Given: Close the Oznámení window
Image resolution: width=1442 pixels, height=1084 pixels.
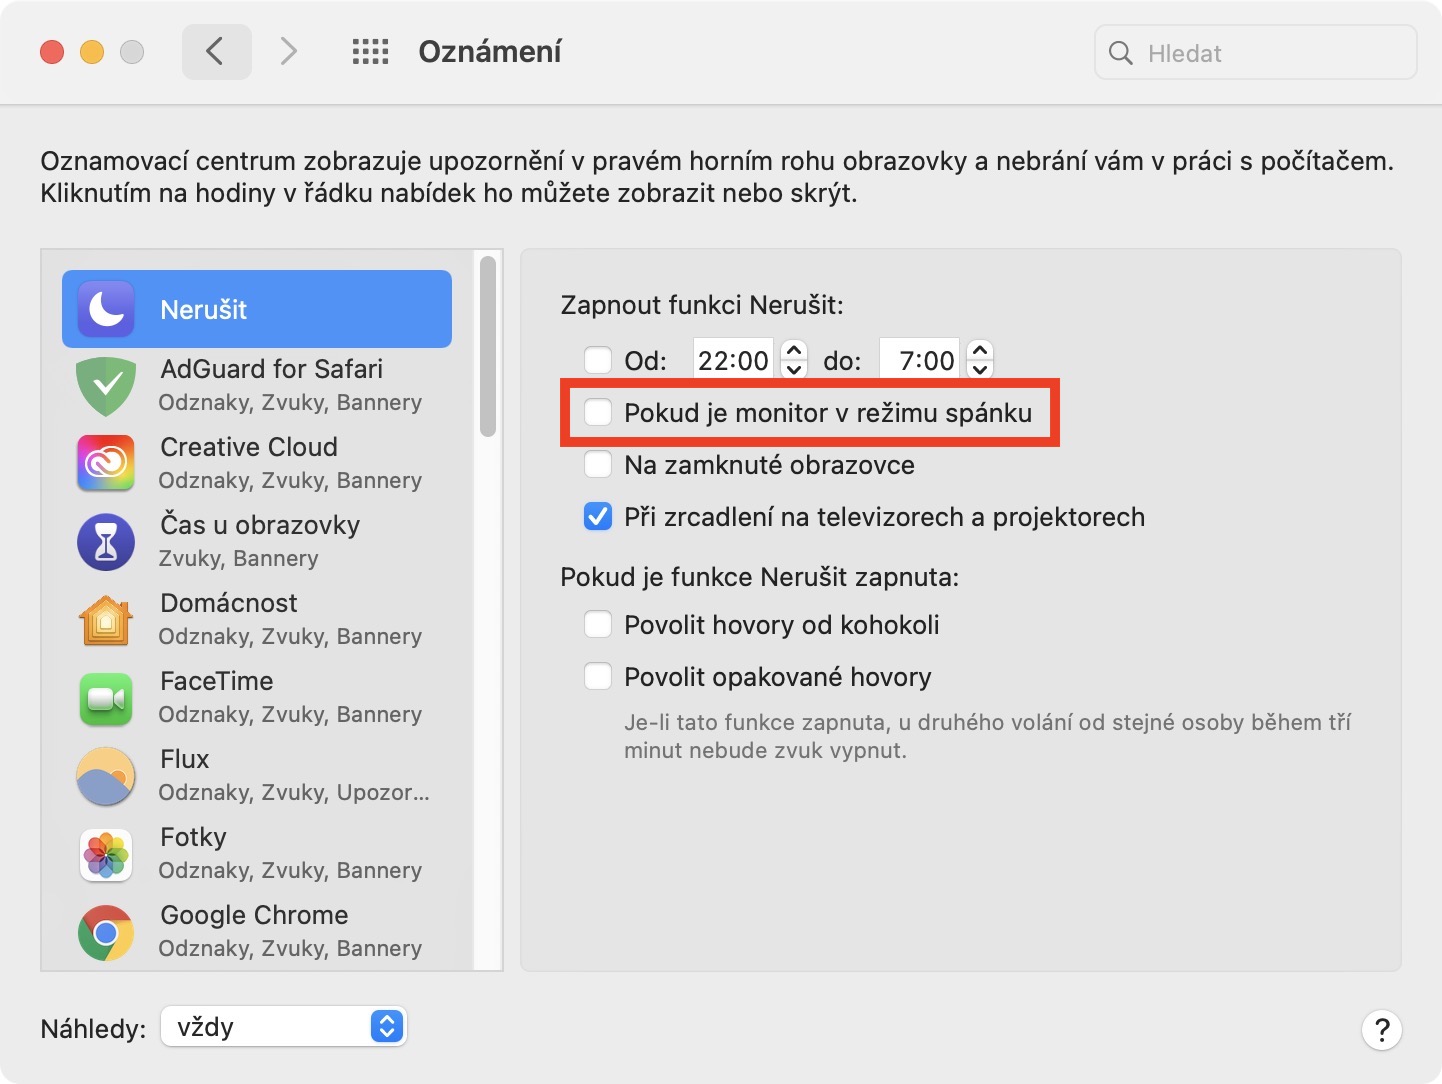Looking at the screenshot, I should [52, 52].
